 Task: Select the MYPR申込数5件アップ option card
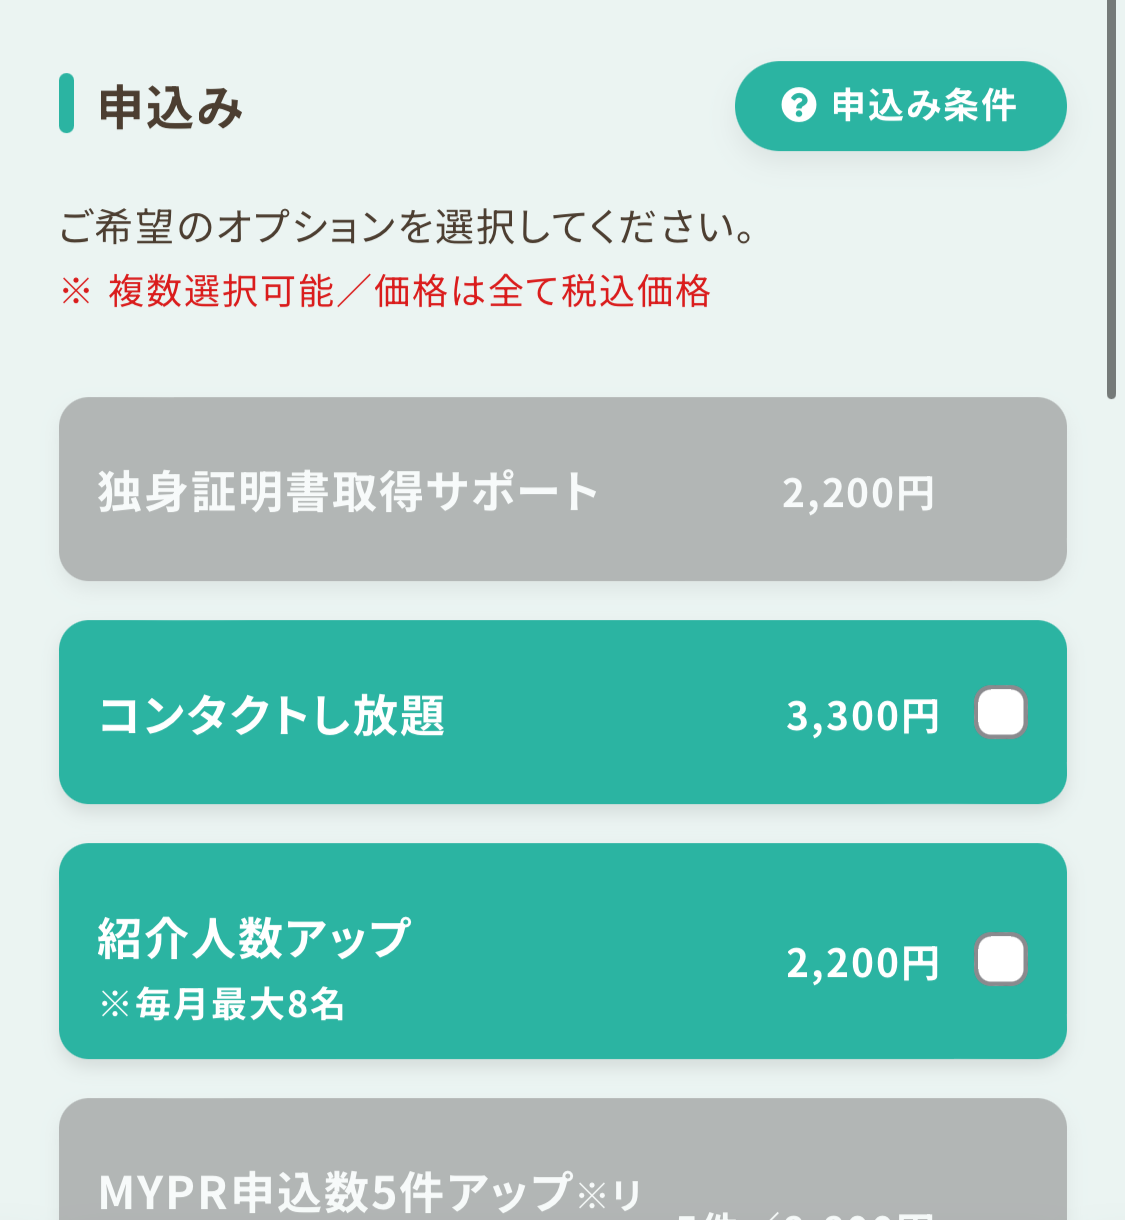pos(563,1159)
